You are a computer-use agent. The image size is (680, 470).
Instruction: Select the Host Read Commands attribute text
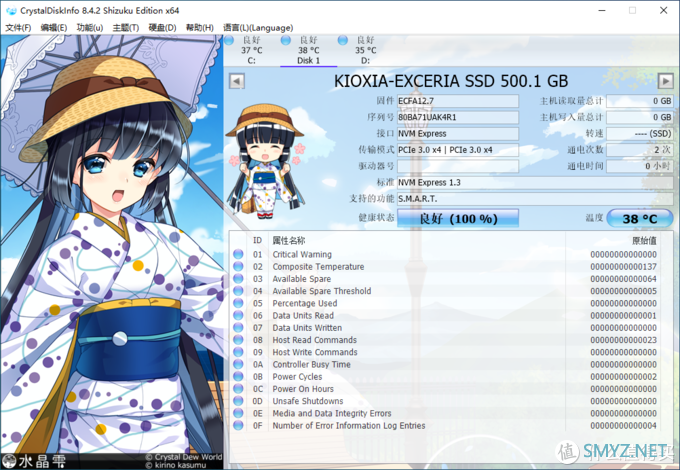click(x=314, y=340)
